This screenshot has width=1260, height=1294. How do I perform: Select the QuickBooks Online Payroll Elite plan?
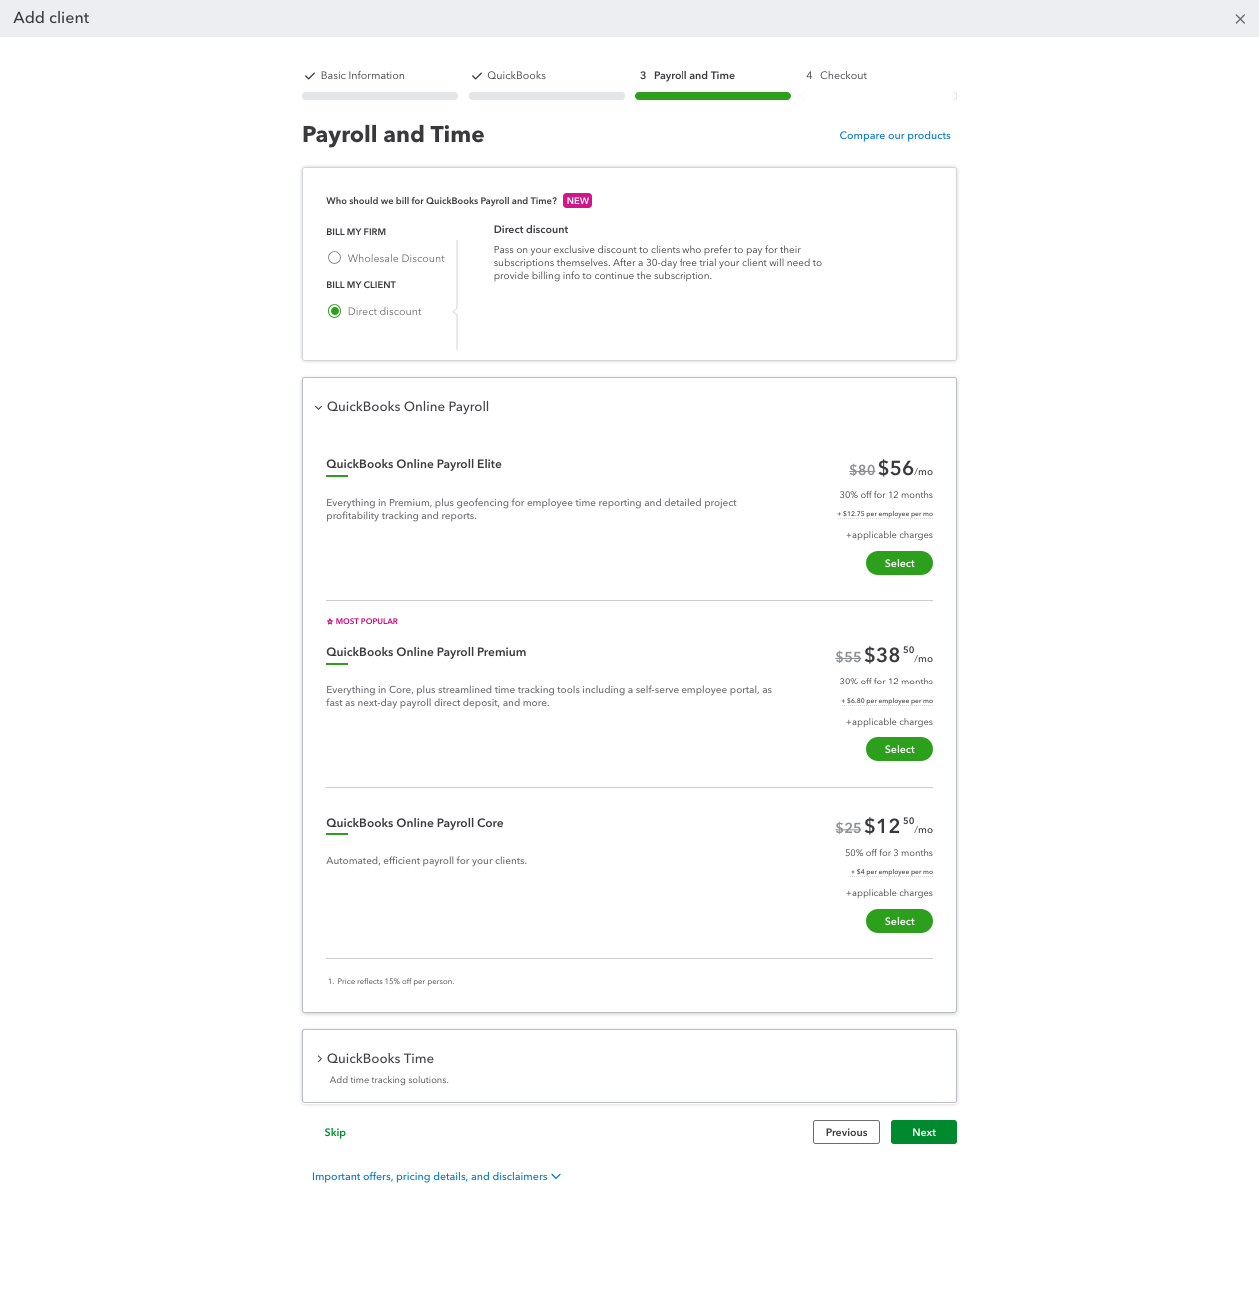[898, 563]
